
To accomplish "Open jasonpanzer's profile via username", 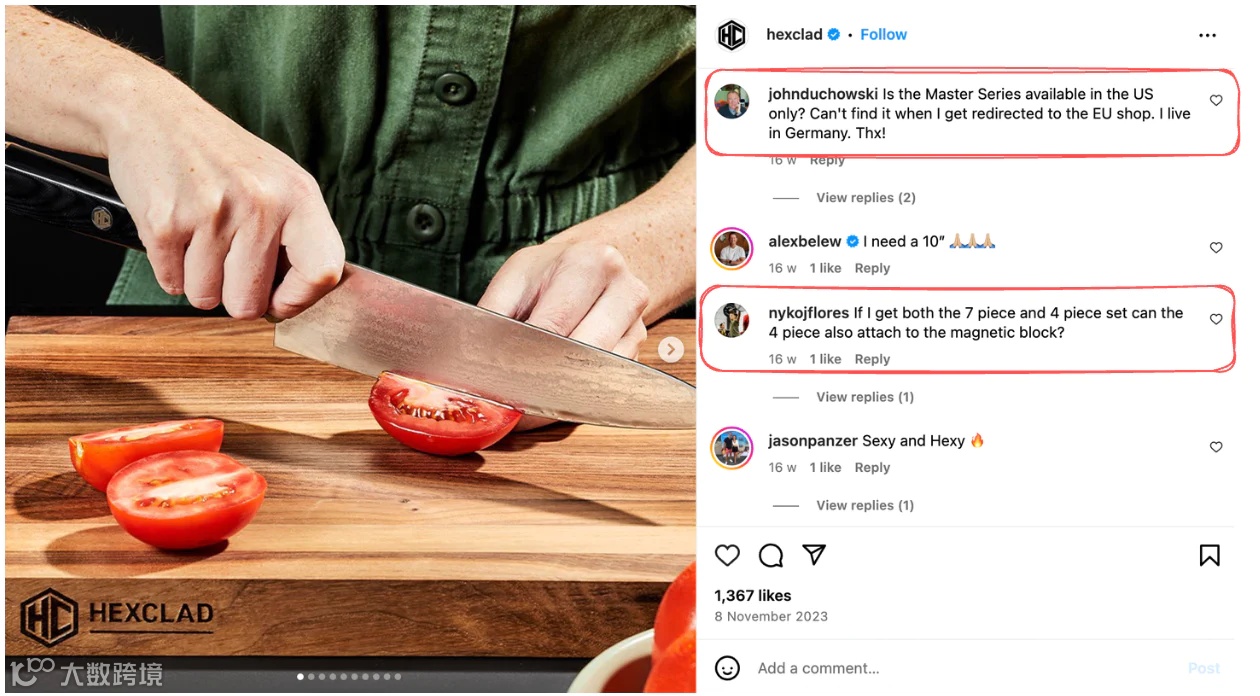I will pos(813,441).
